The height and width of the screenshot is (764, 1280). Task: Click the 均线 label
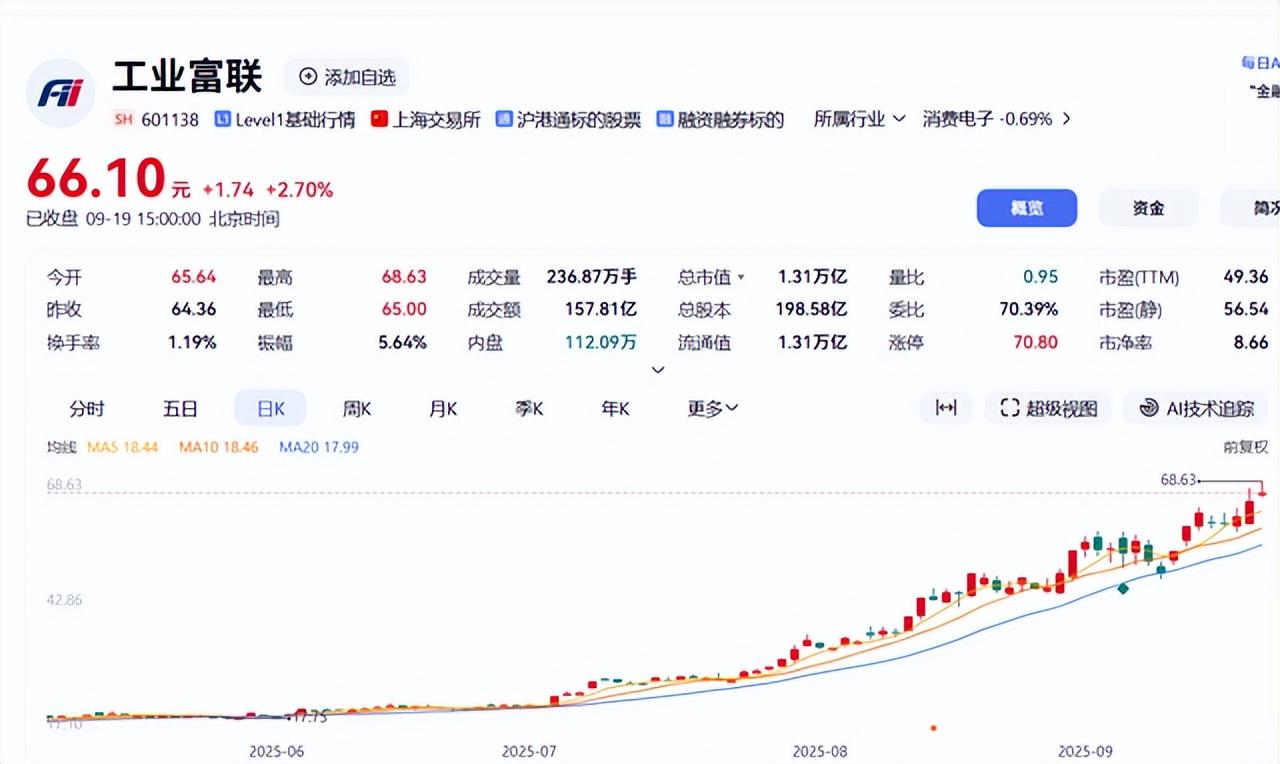tap(61, 447)
